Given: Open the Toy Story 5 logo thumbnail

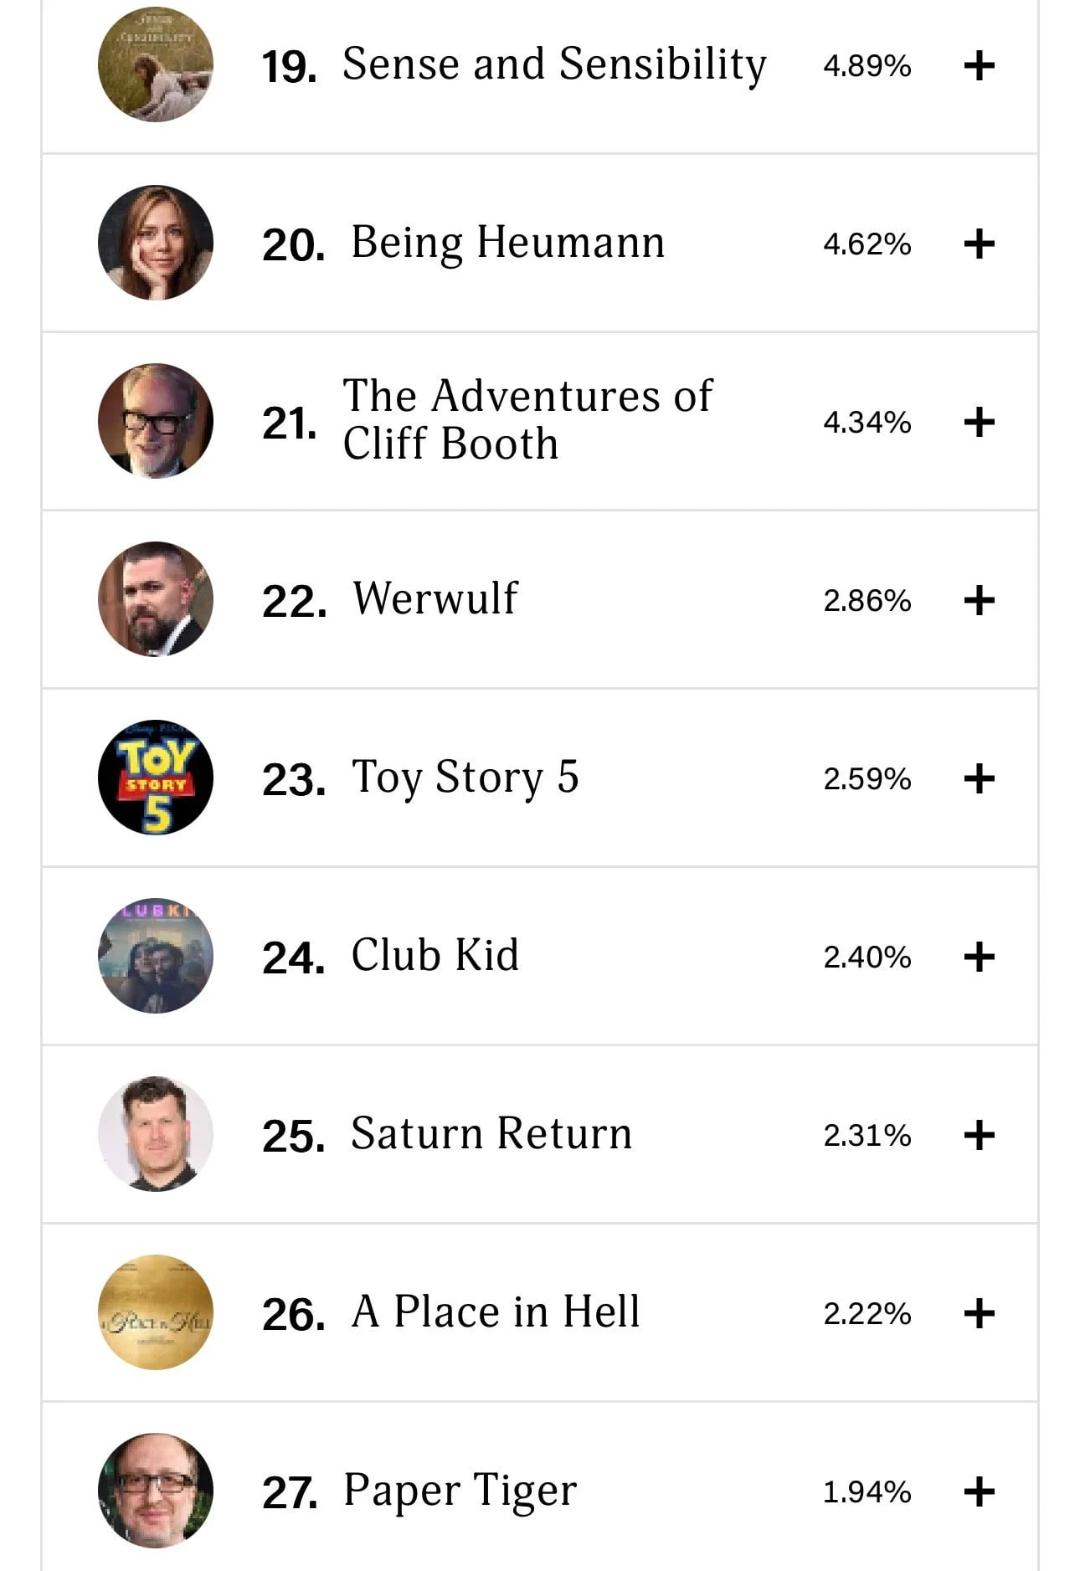Looking at the screenshot, I should pos(156,777).
